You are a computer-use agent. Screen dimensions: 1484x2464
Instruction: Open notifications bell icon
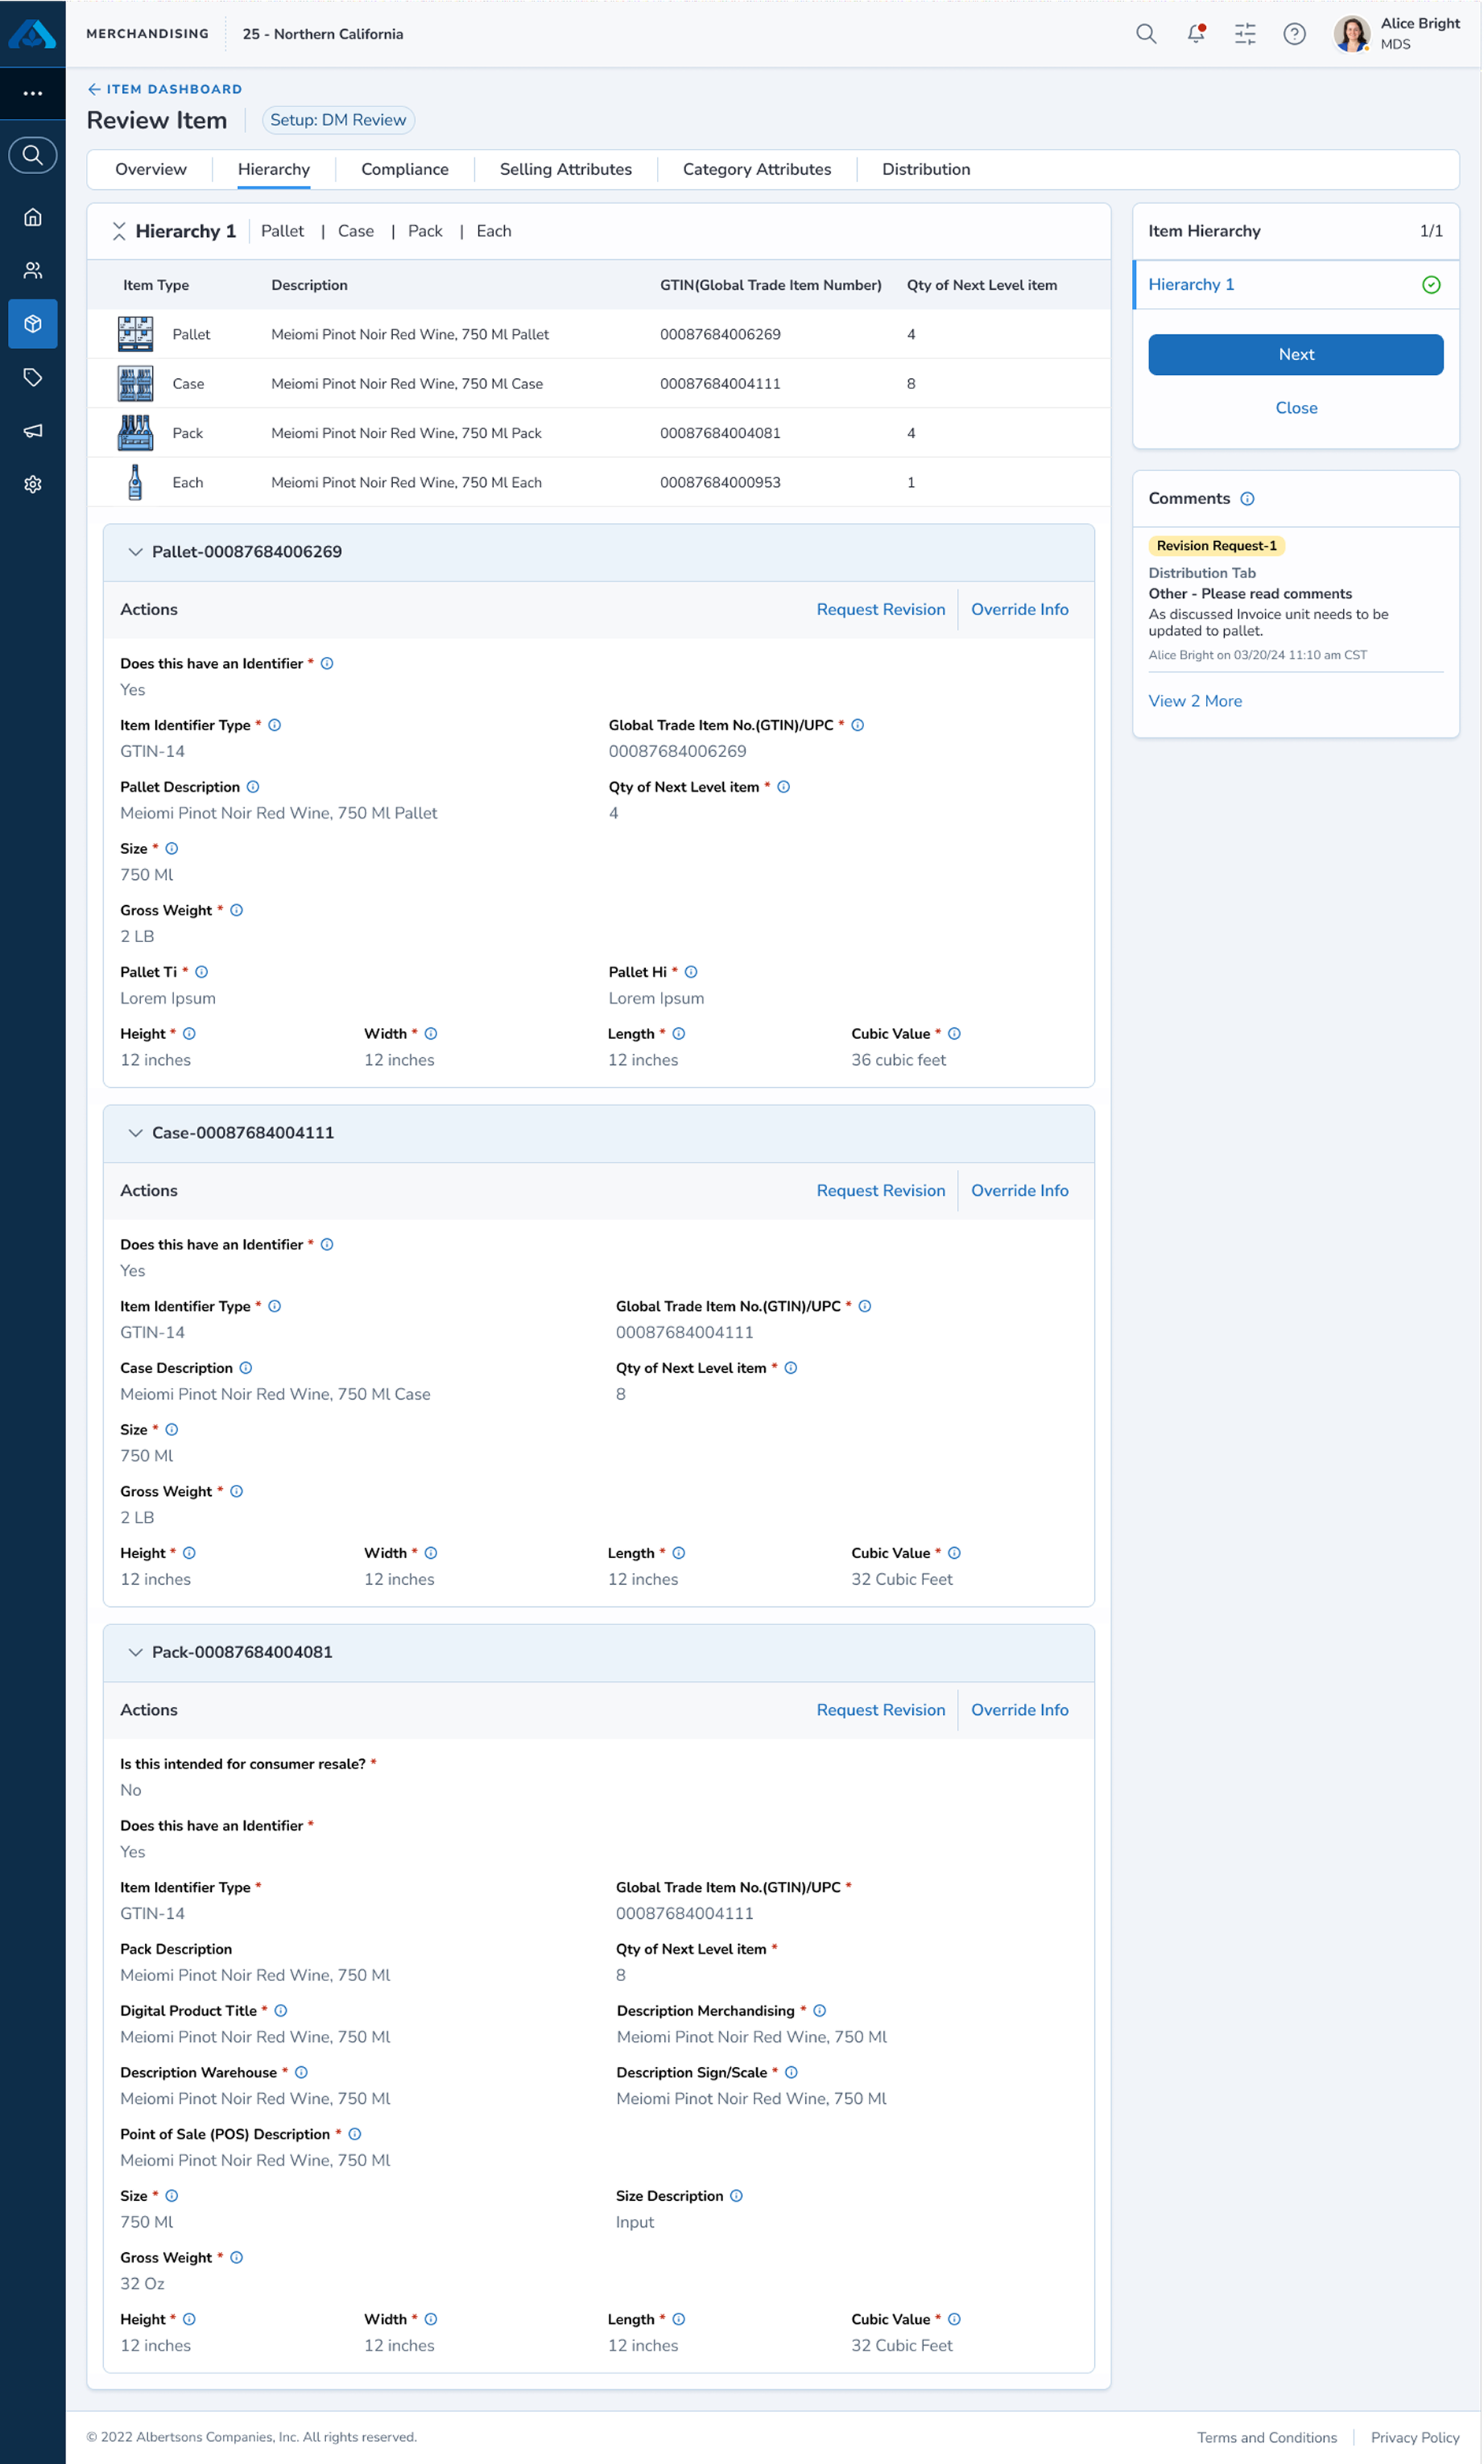point(1196,34)
